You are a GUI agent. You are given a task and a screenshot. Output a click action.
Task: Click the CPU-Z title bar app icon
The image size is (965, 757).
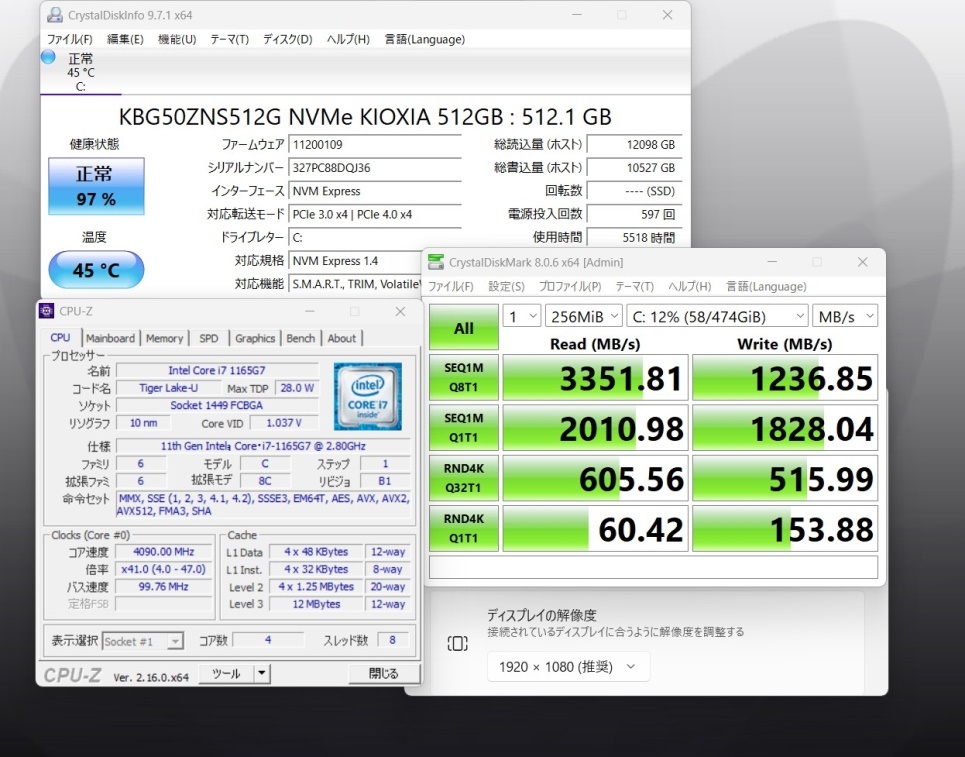(46, 311)
